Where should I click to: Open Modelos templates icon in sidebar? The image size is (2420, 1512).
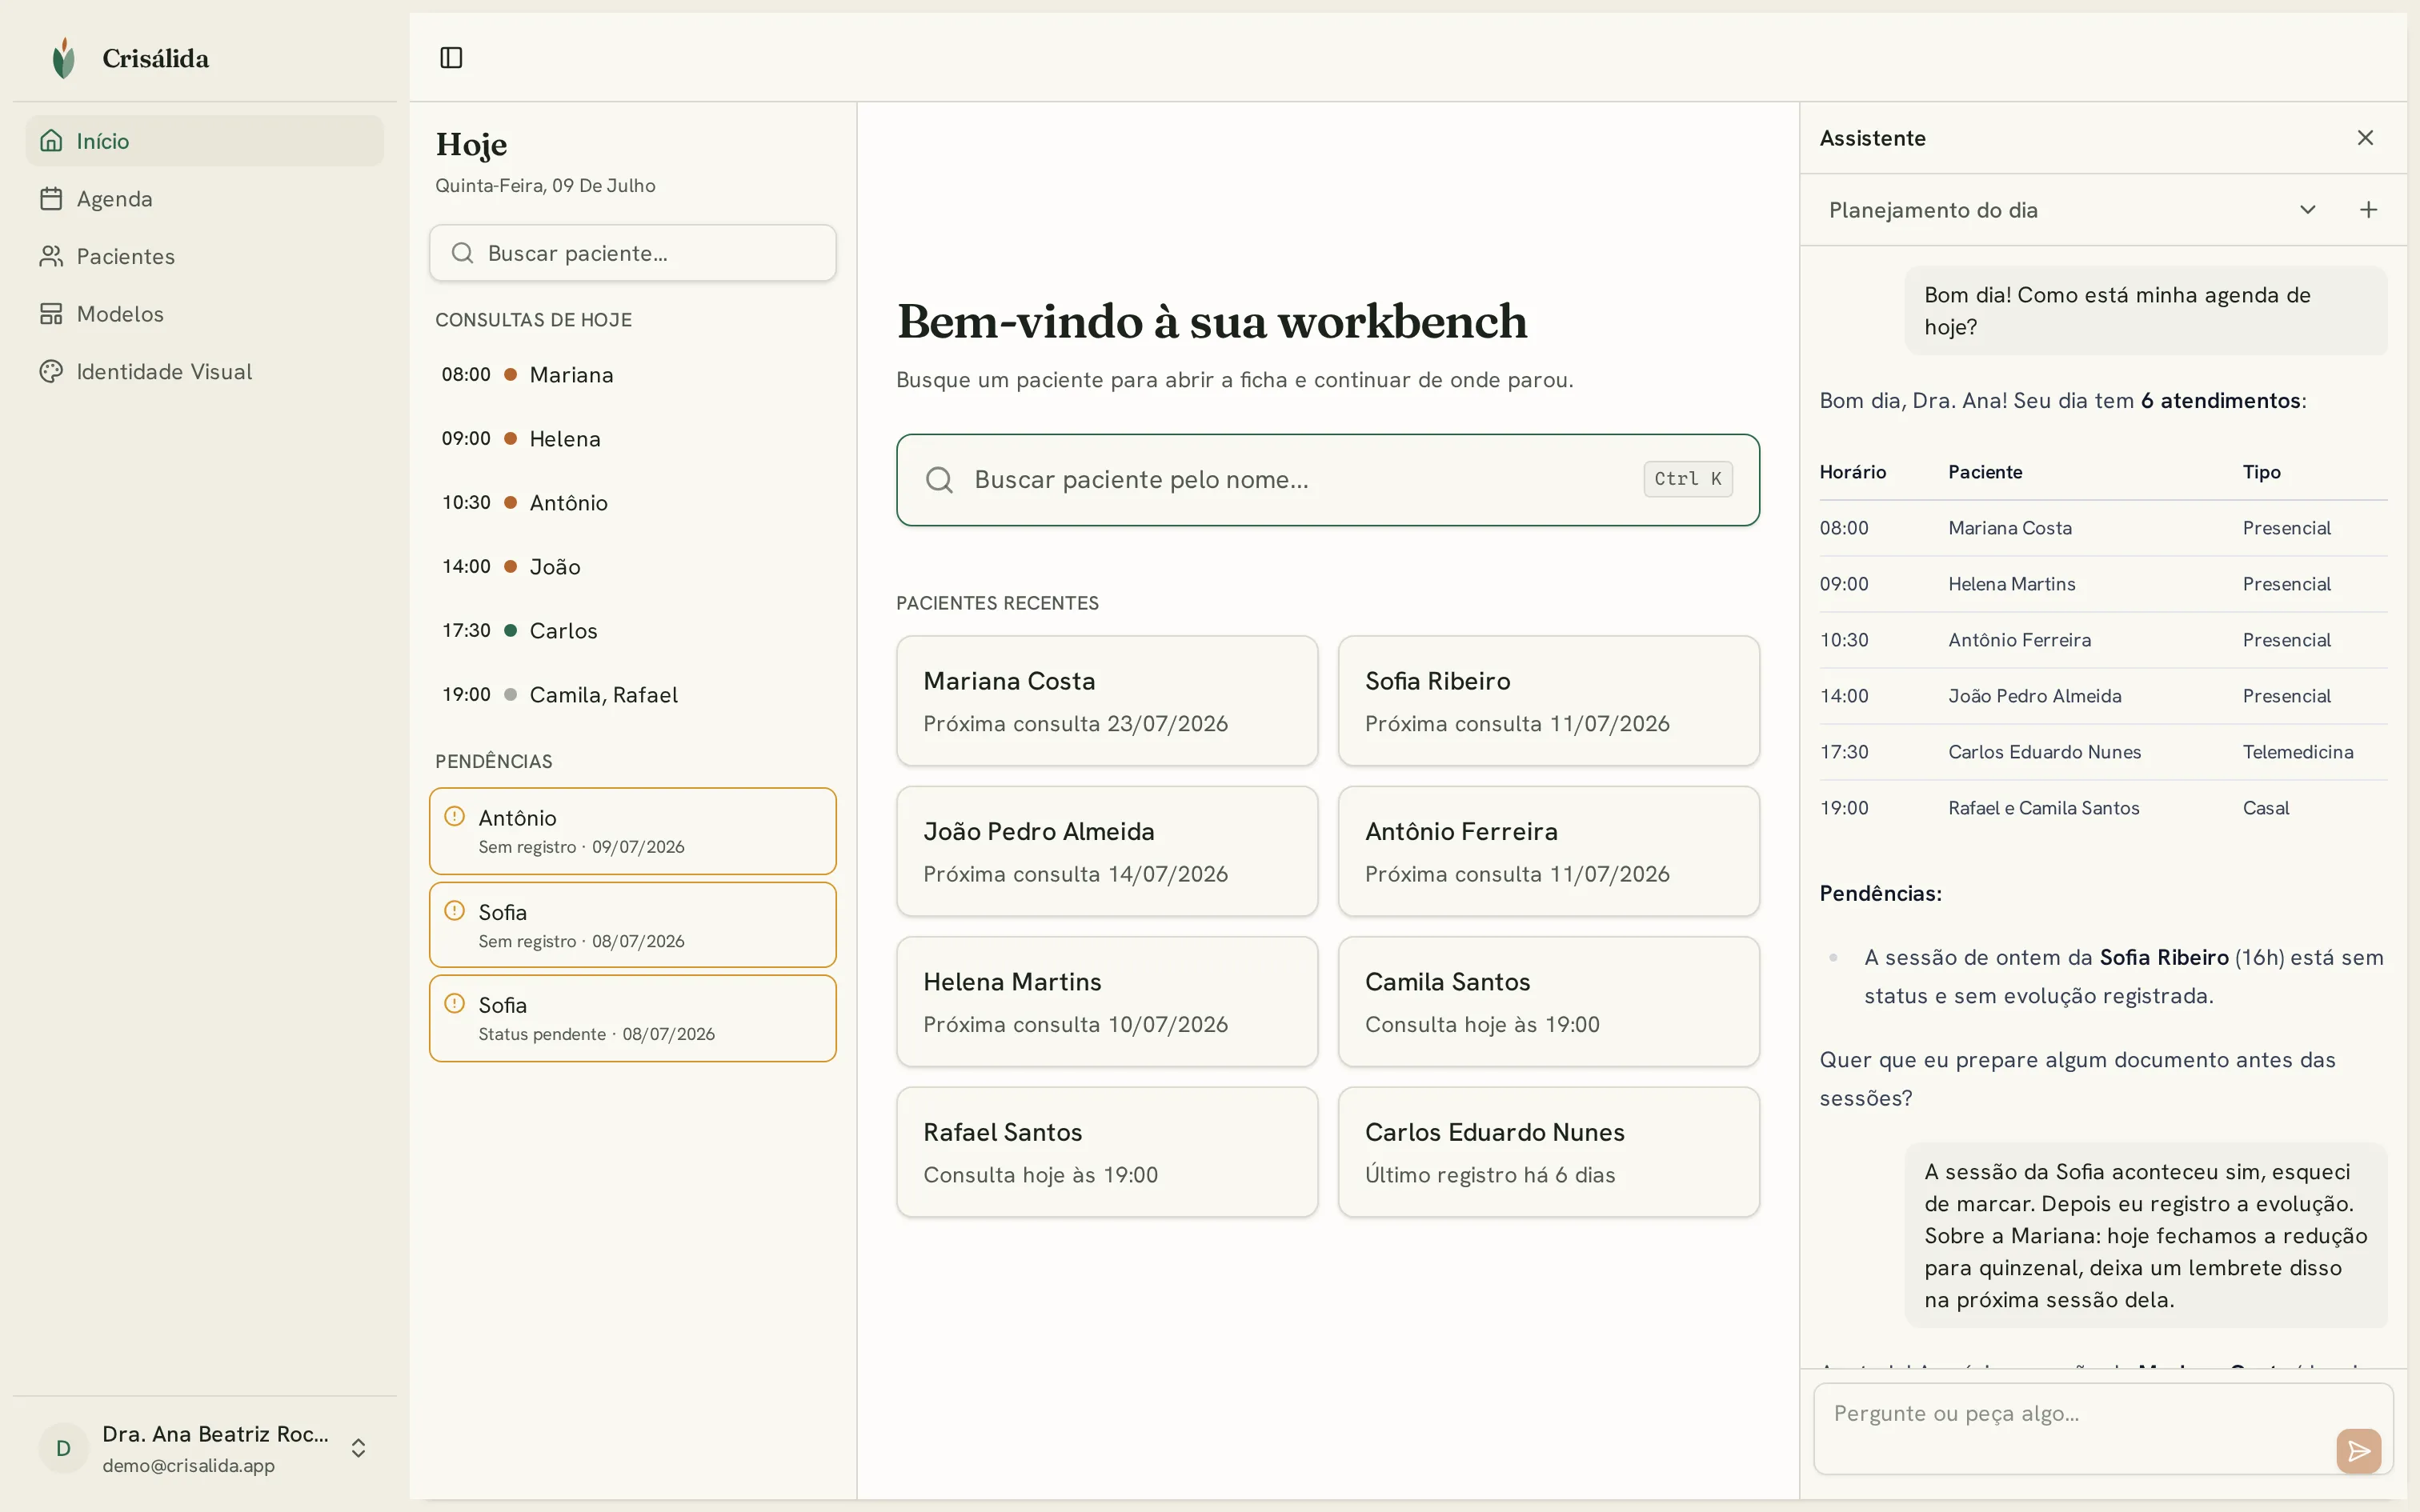[51, 314]
